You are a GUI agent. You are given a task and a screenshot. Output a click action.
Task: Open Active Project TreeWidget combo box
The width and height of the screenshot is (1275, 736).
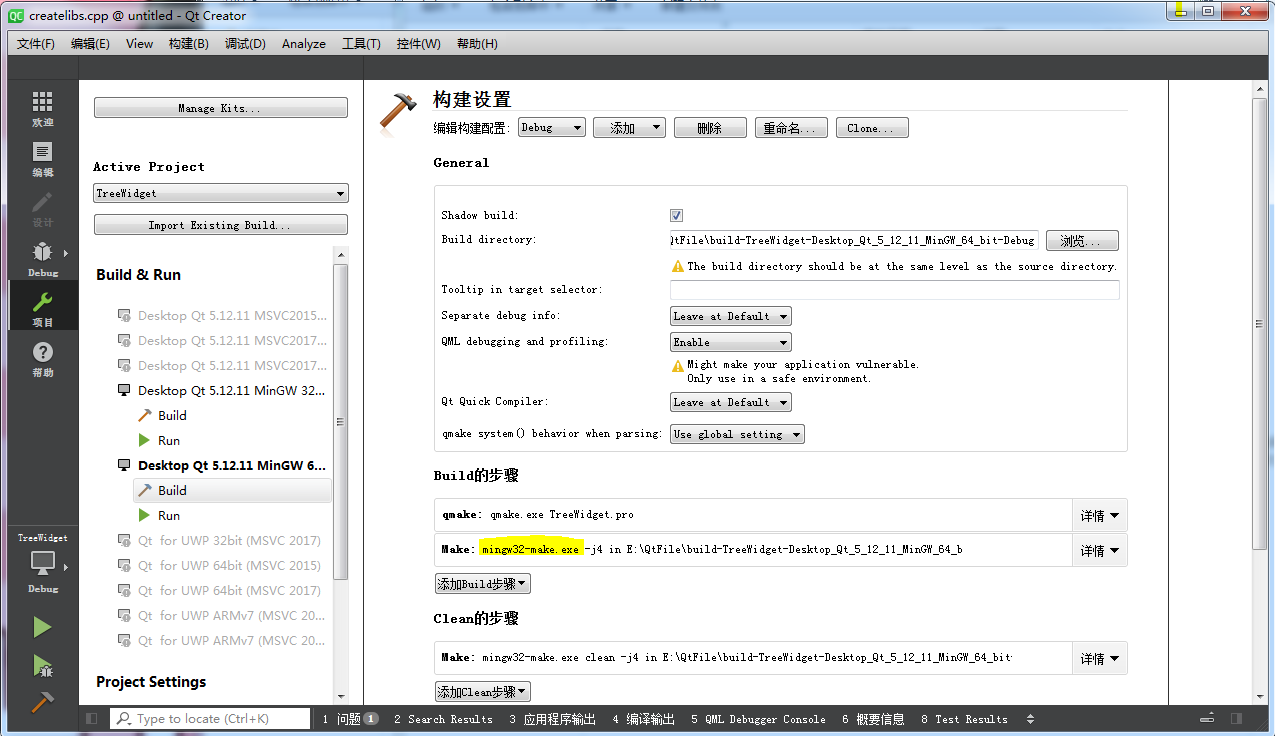[x=221, y=193]
